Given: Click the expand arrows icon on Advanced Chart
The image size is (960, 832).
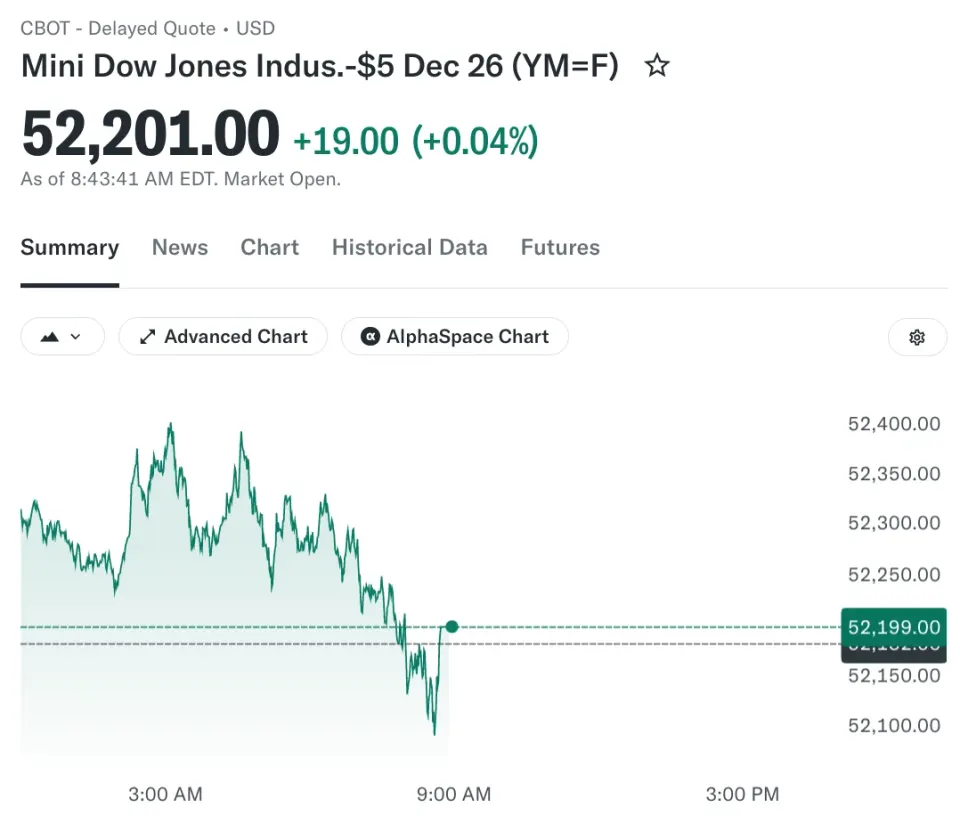Looking at the screenshot, I should [148, 337].
